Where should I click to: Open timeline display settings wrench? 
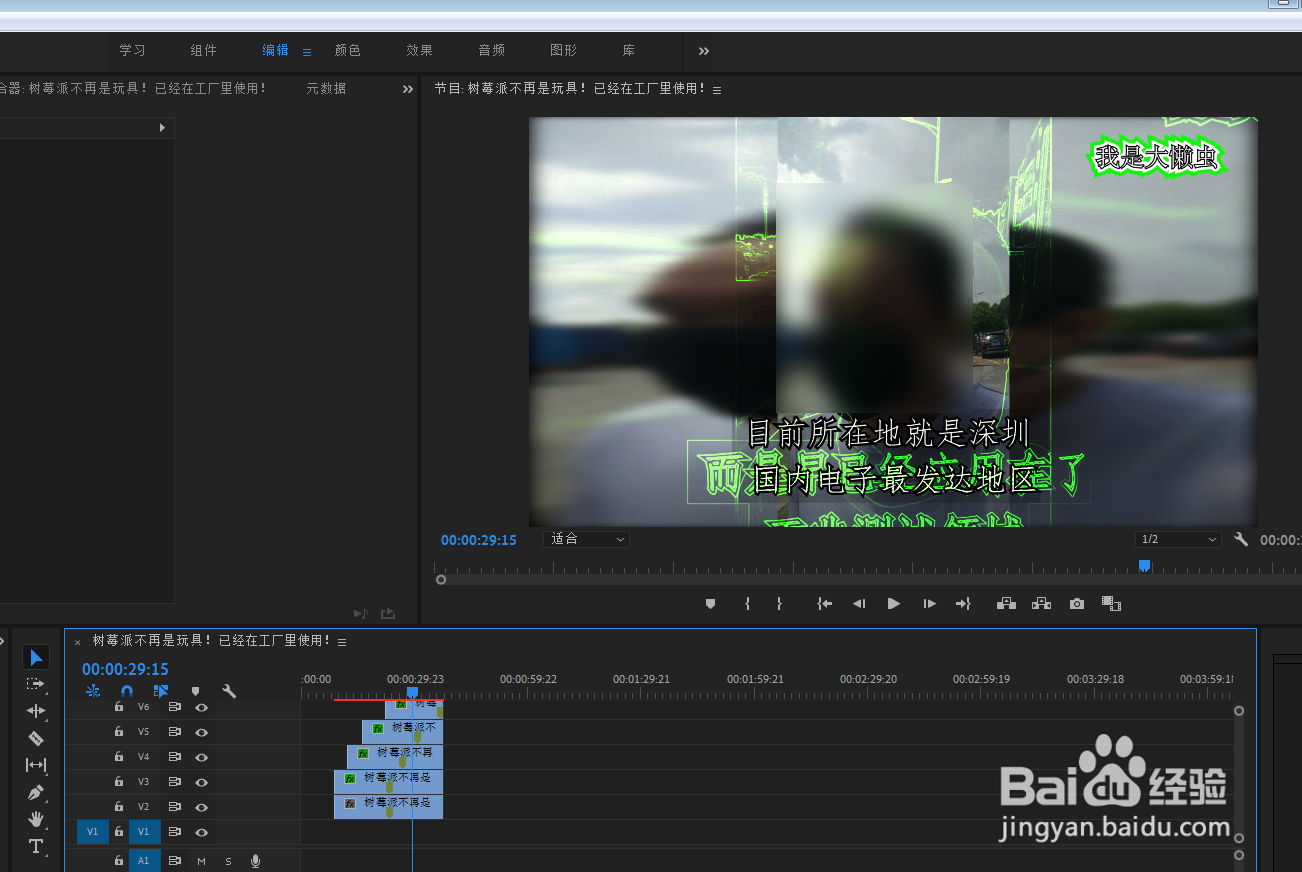point(229,691)
